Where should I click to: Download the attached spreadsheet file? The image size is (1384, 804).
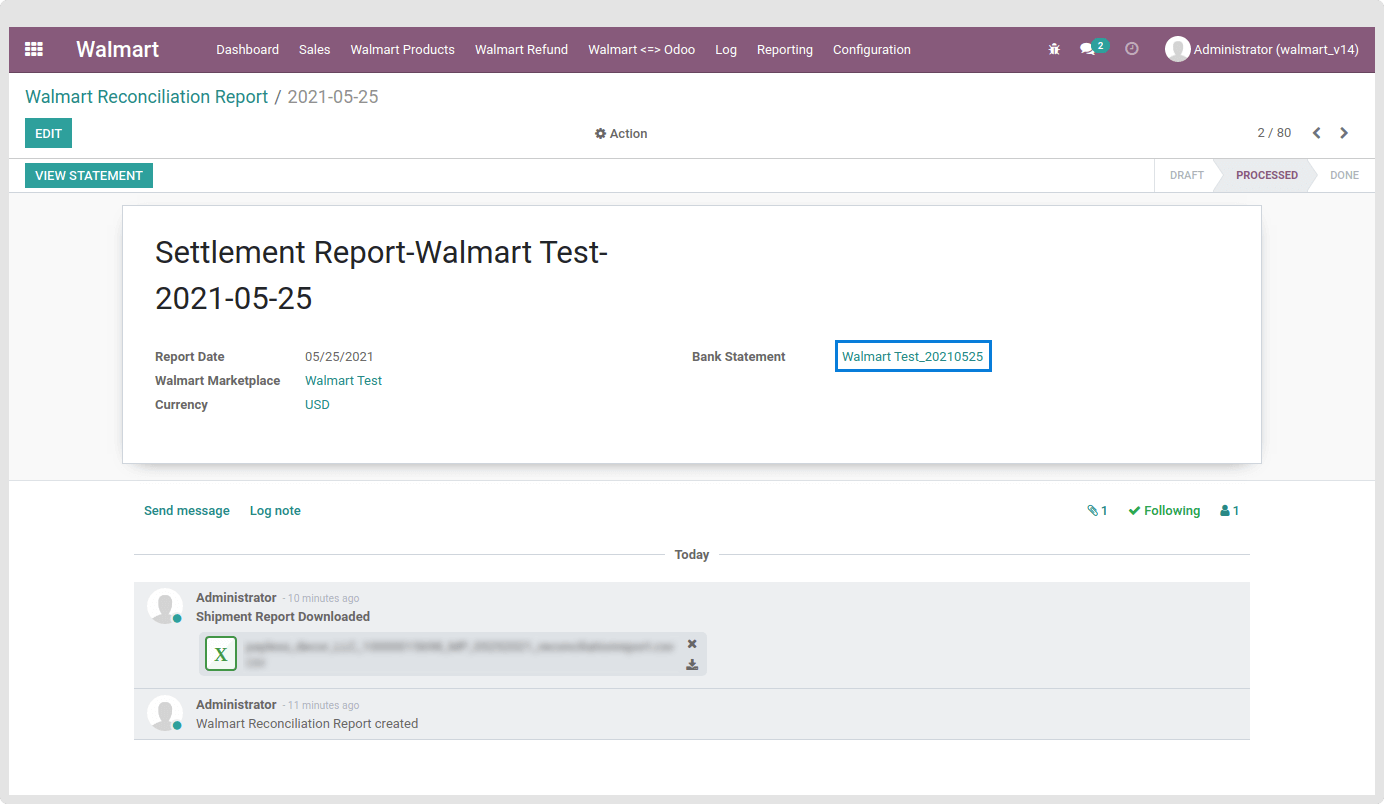pos(692,665)
